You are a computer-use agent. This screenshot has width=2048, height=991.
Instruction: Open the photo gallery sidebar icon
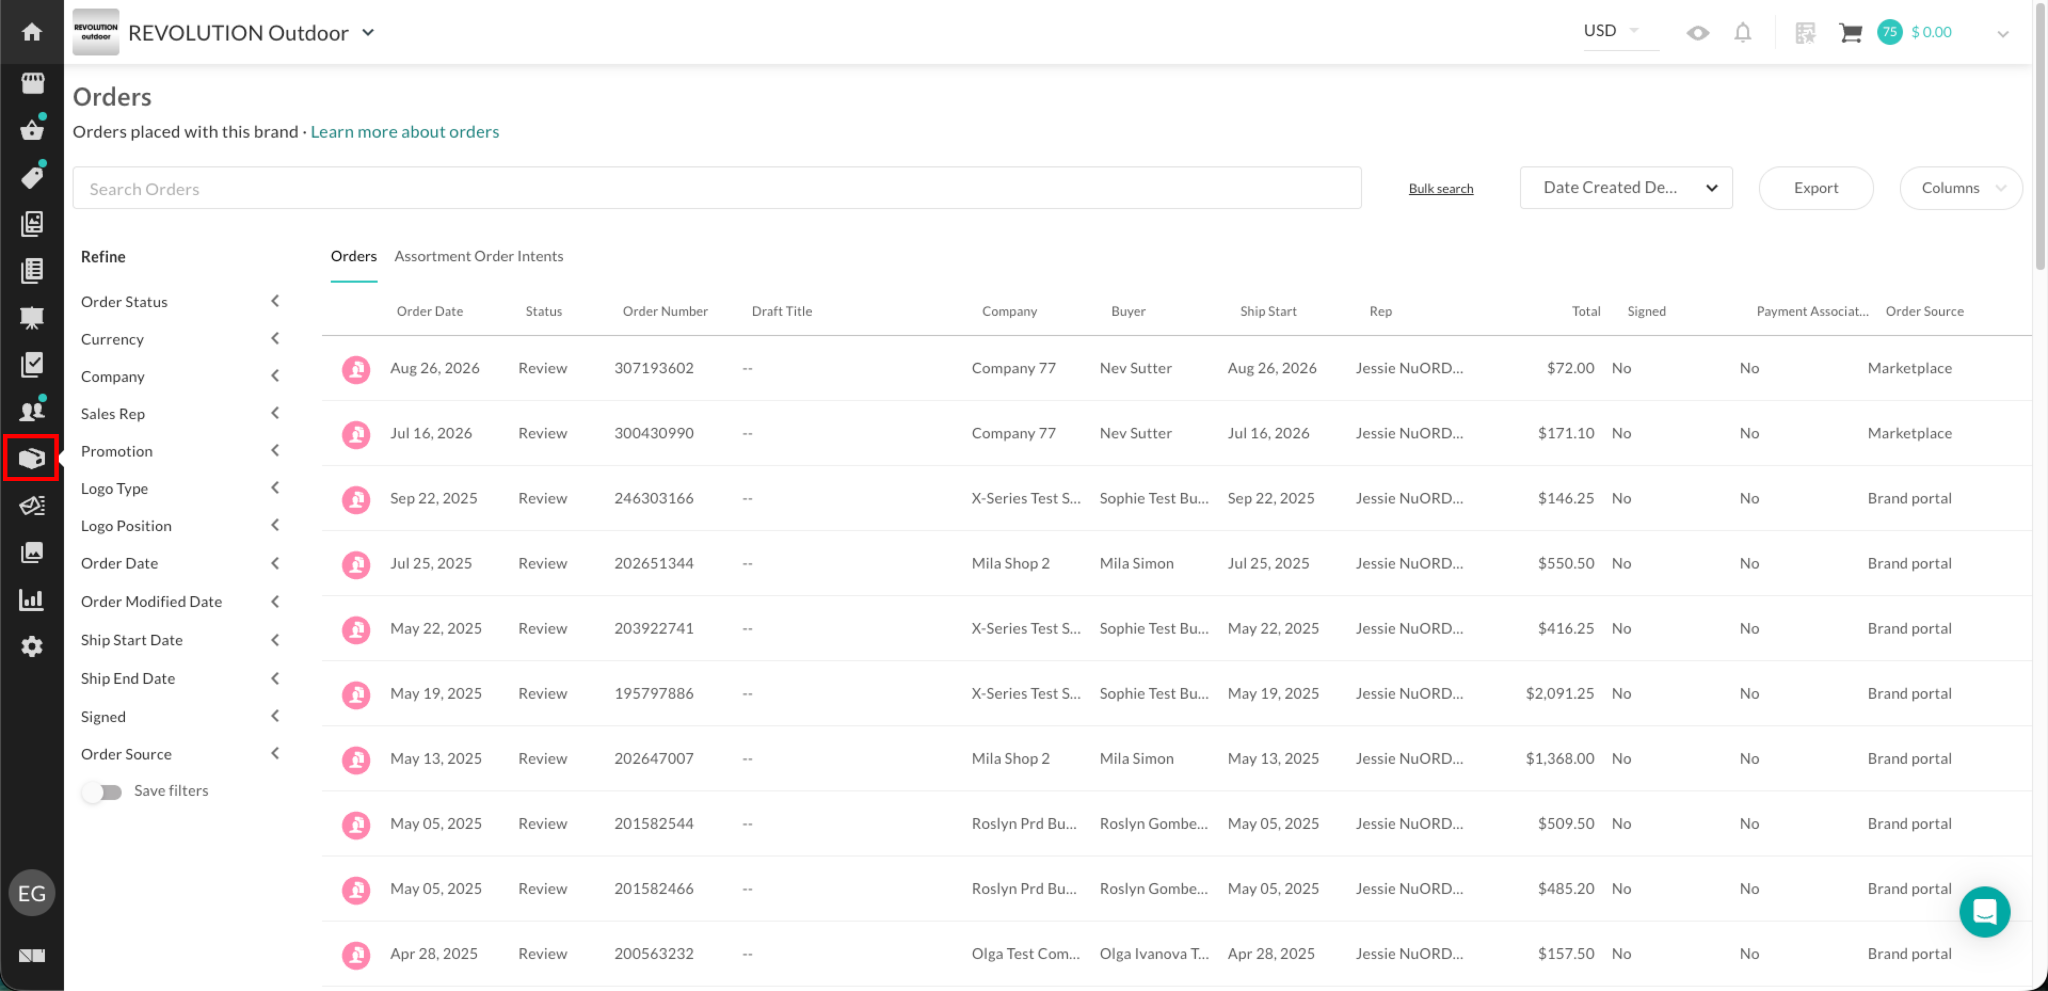(32, 552)
